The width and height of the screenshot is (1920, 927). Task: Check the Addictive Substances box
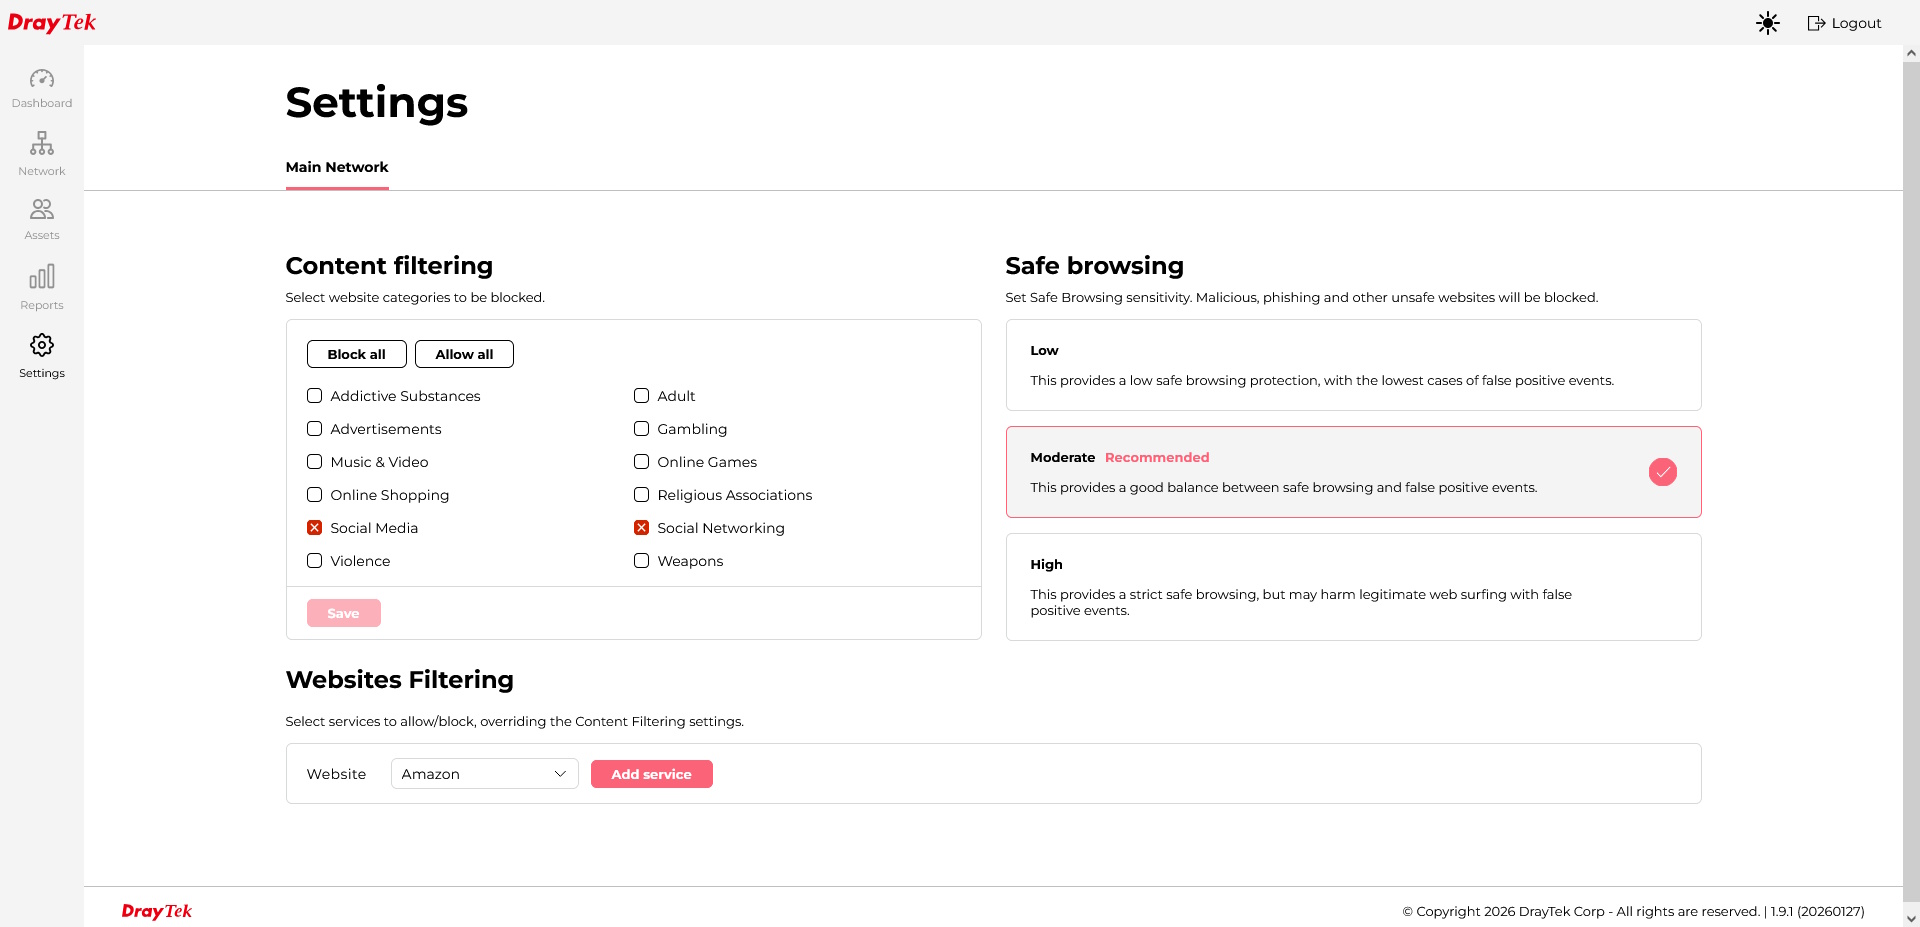point(314,396)
